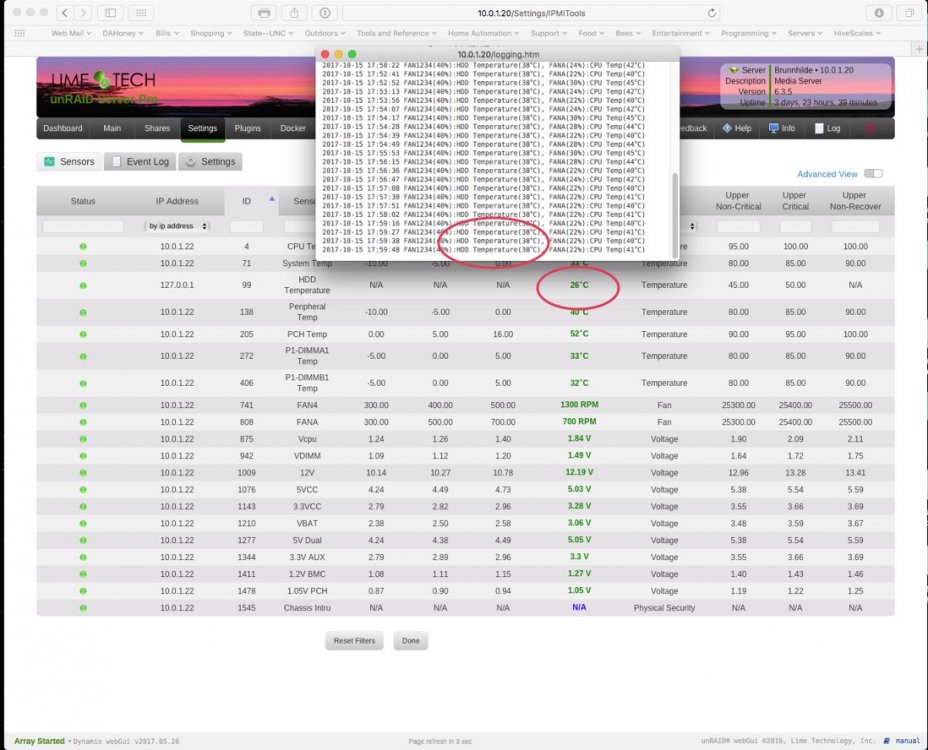Click status indicator for FAN4 row
Image resolution: width=928 pixels, height=750 pixels.
pos(83,405)
